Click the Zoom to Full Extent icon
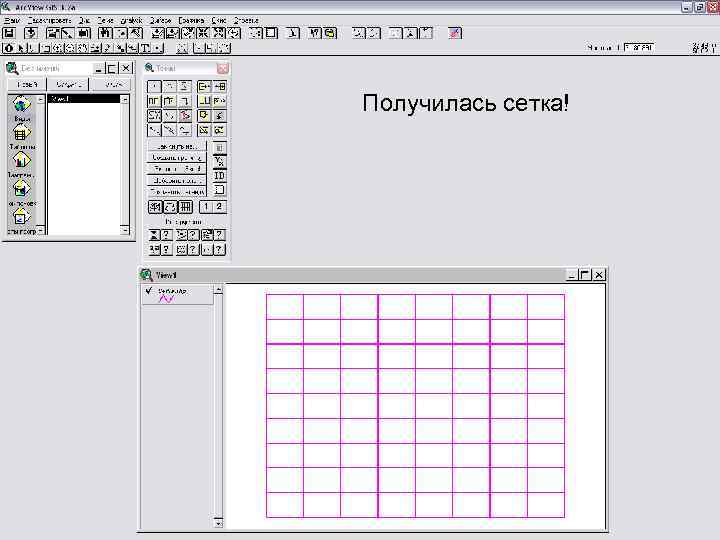This screenshot has width=720, height=540. [158, 33]
